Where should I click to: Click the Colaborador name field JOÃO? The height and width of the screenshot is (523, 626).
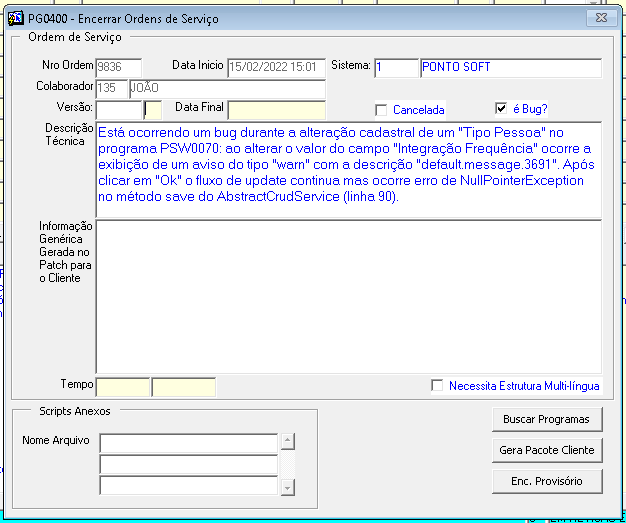228,88
